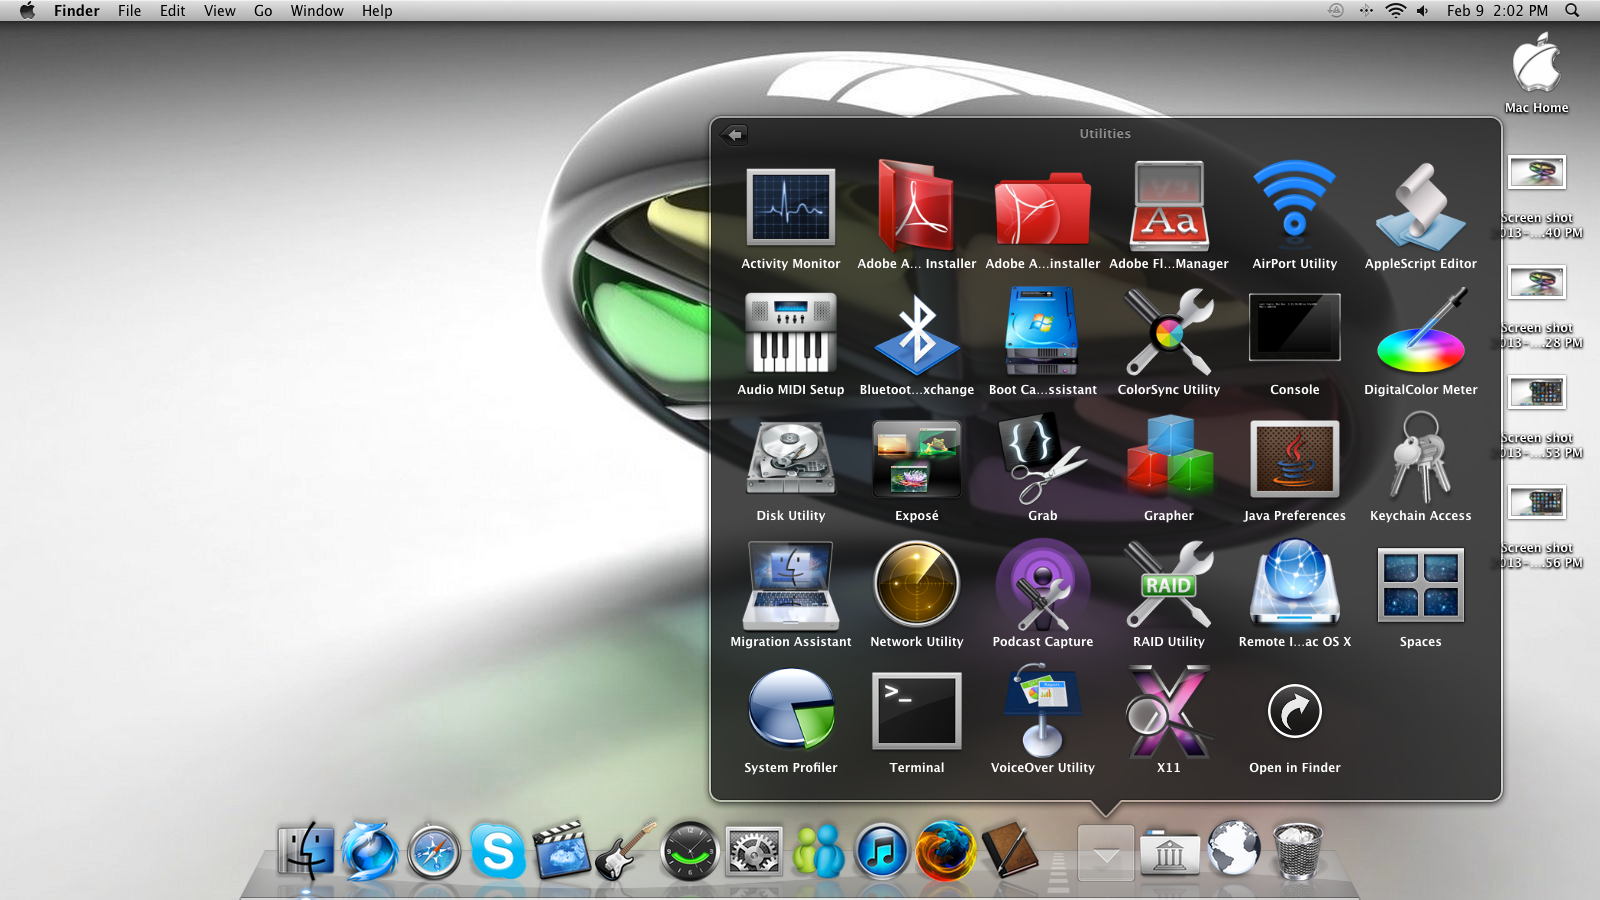Launch X11
Viewport: 1600px width, 900px height.
[1169, 711]
